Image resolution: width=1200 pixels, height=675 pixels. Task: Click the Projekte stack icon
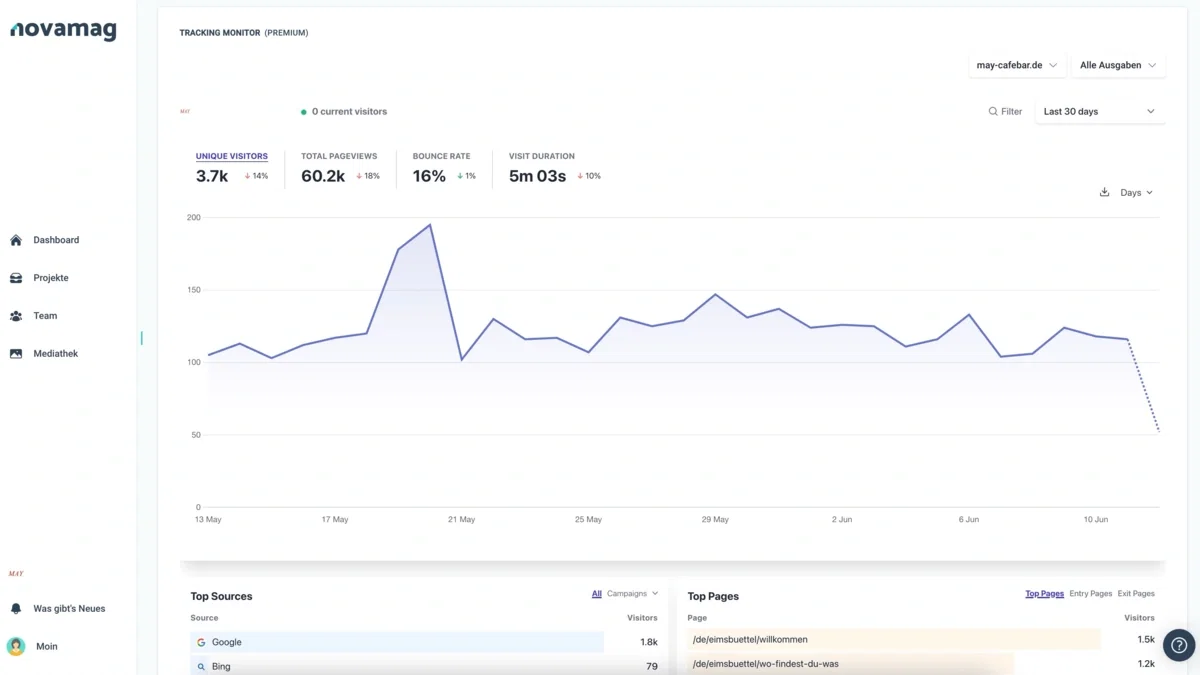(x=16, y=278)
